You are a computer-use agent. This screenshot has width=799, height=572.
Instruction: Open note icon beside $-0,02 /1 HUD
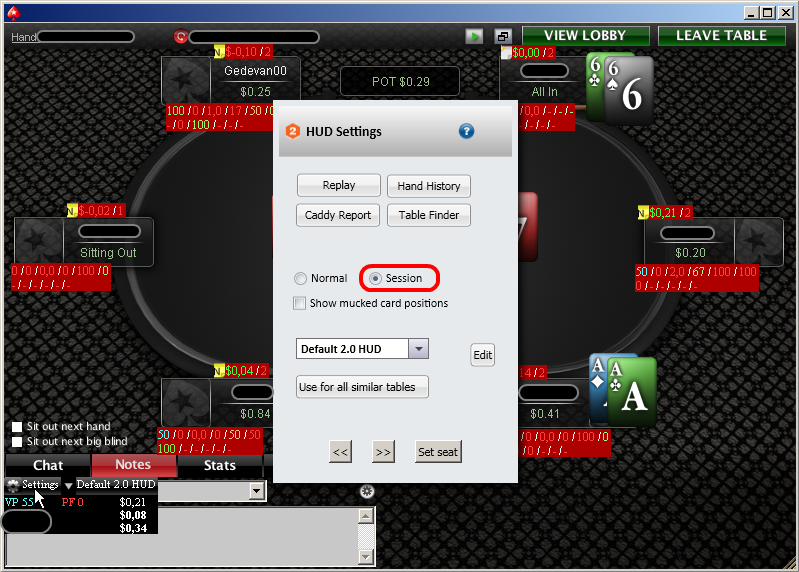click(72, 210)
